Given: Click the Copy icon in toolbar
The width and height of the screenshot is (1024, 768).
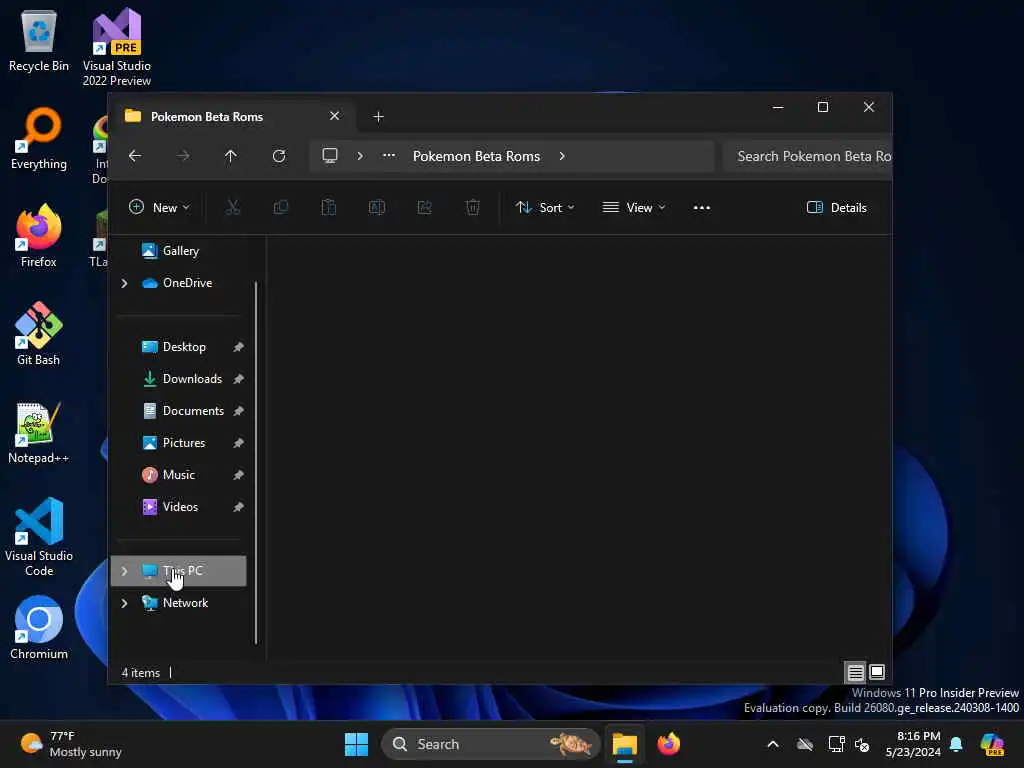Looking at the screenshot, I should coord(281,208).
